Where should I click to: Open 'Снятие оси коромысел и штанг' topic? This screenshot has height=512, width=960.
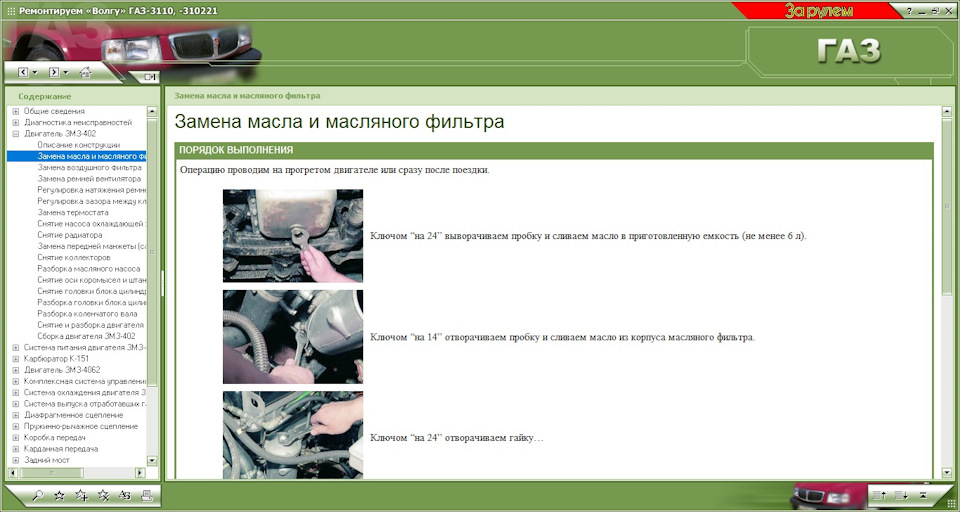coord(91,280)
